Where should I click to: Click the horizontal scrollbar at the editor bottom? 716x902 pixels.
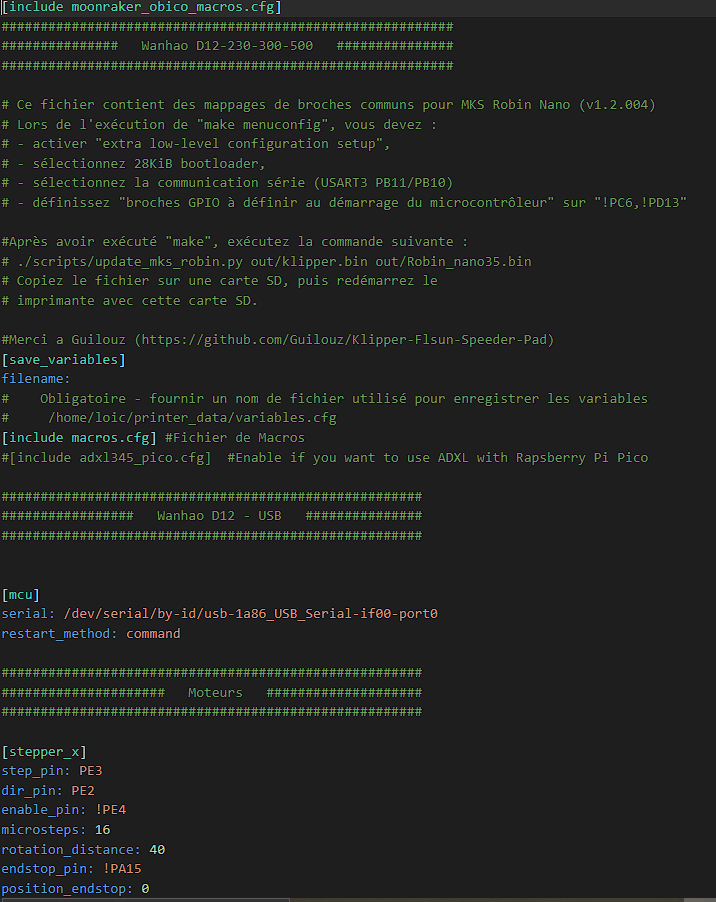pos(358,899)
